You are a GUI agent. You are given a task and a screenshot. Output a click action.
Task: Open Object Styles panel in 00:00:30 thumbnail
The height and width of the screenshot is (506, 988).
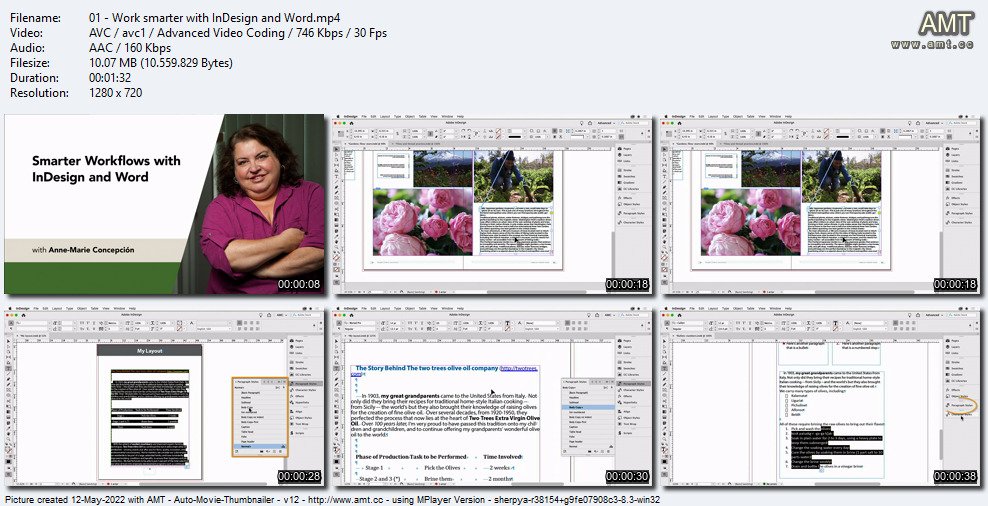[x=630, y=418]
